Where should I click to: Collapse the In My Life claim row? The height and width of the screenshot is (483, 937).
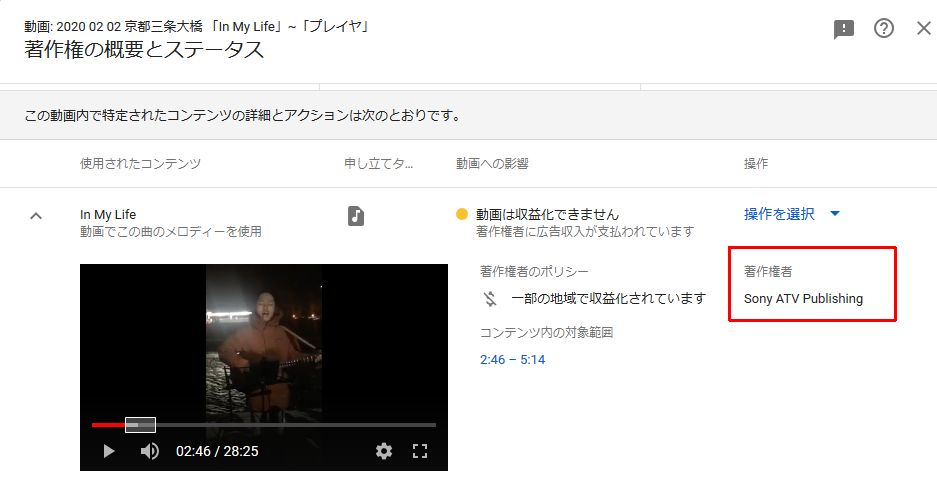[36, 215]
